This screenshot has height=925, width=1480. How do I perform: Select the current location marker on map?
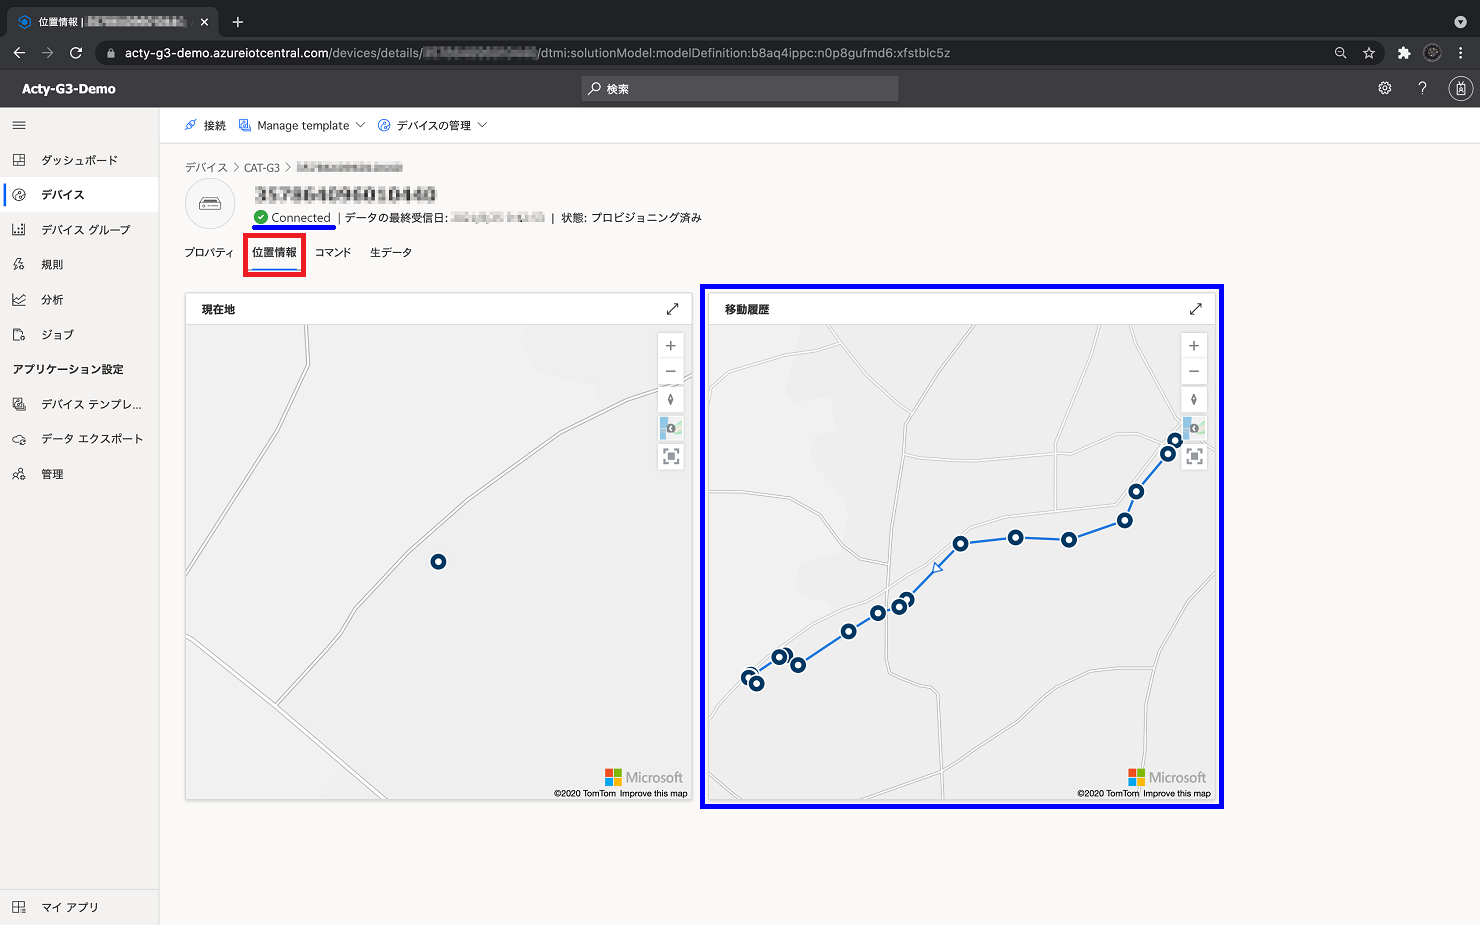coord(438,562)
